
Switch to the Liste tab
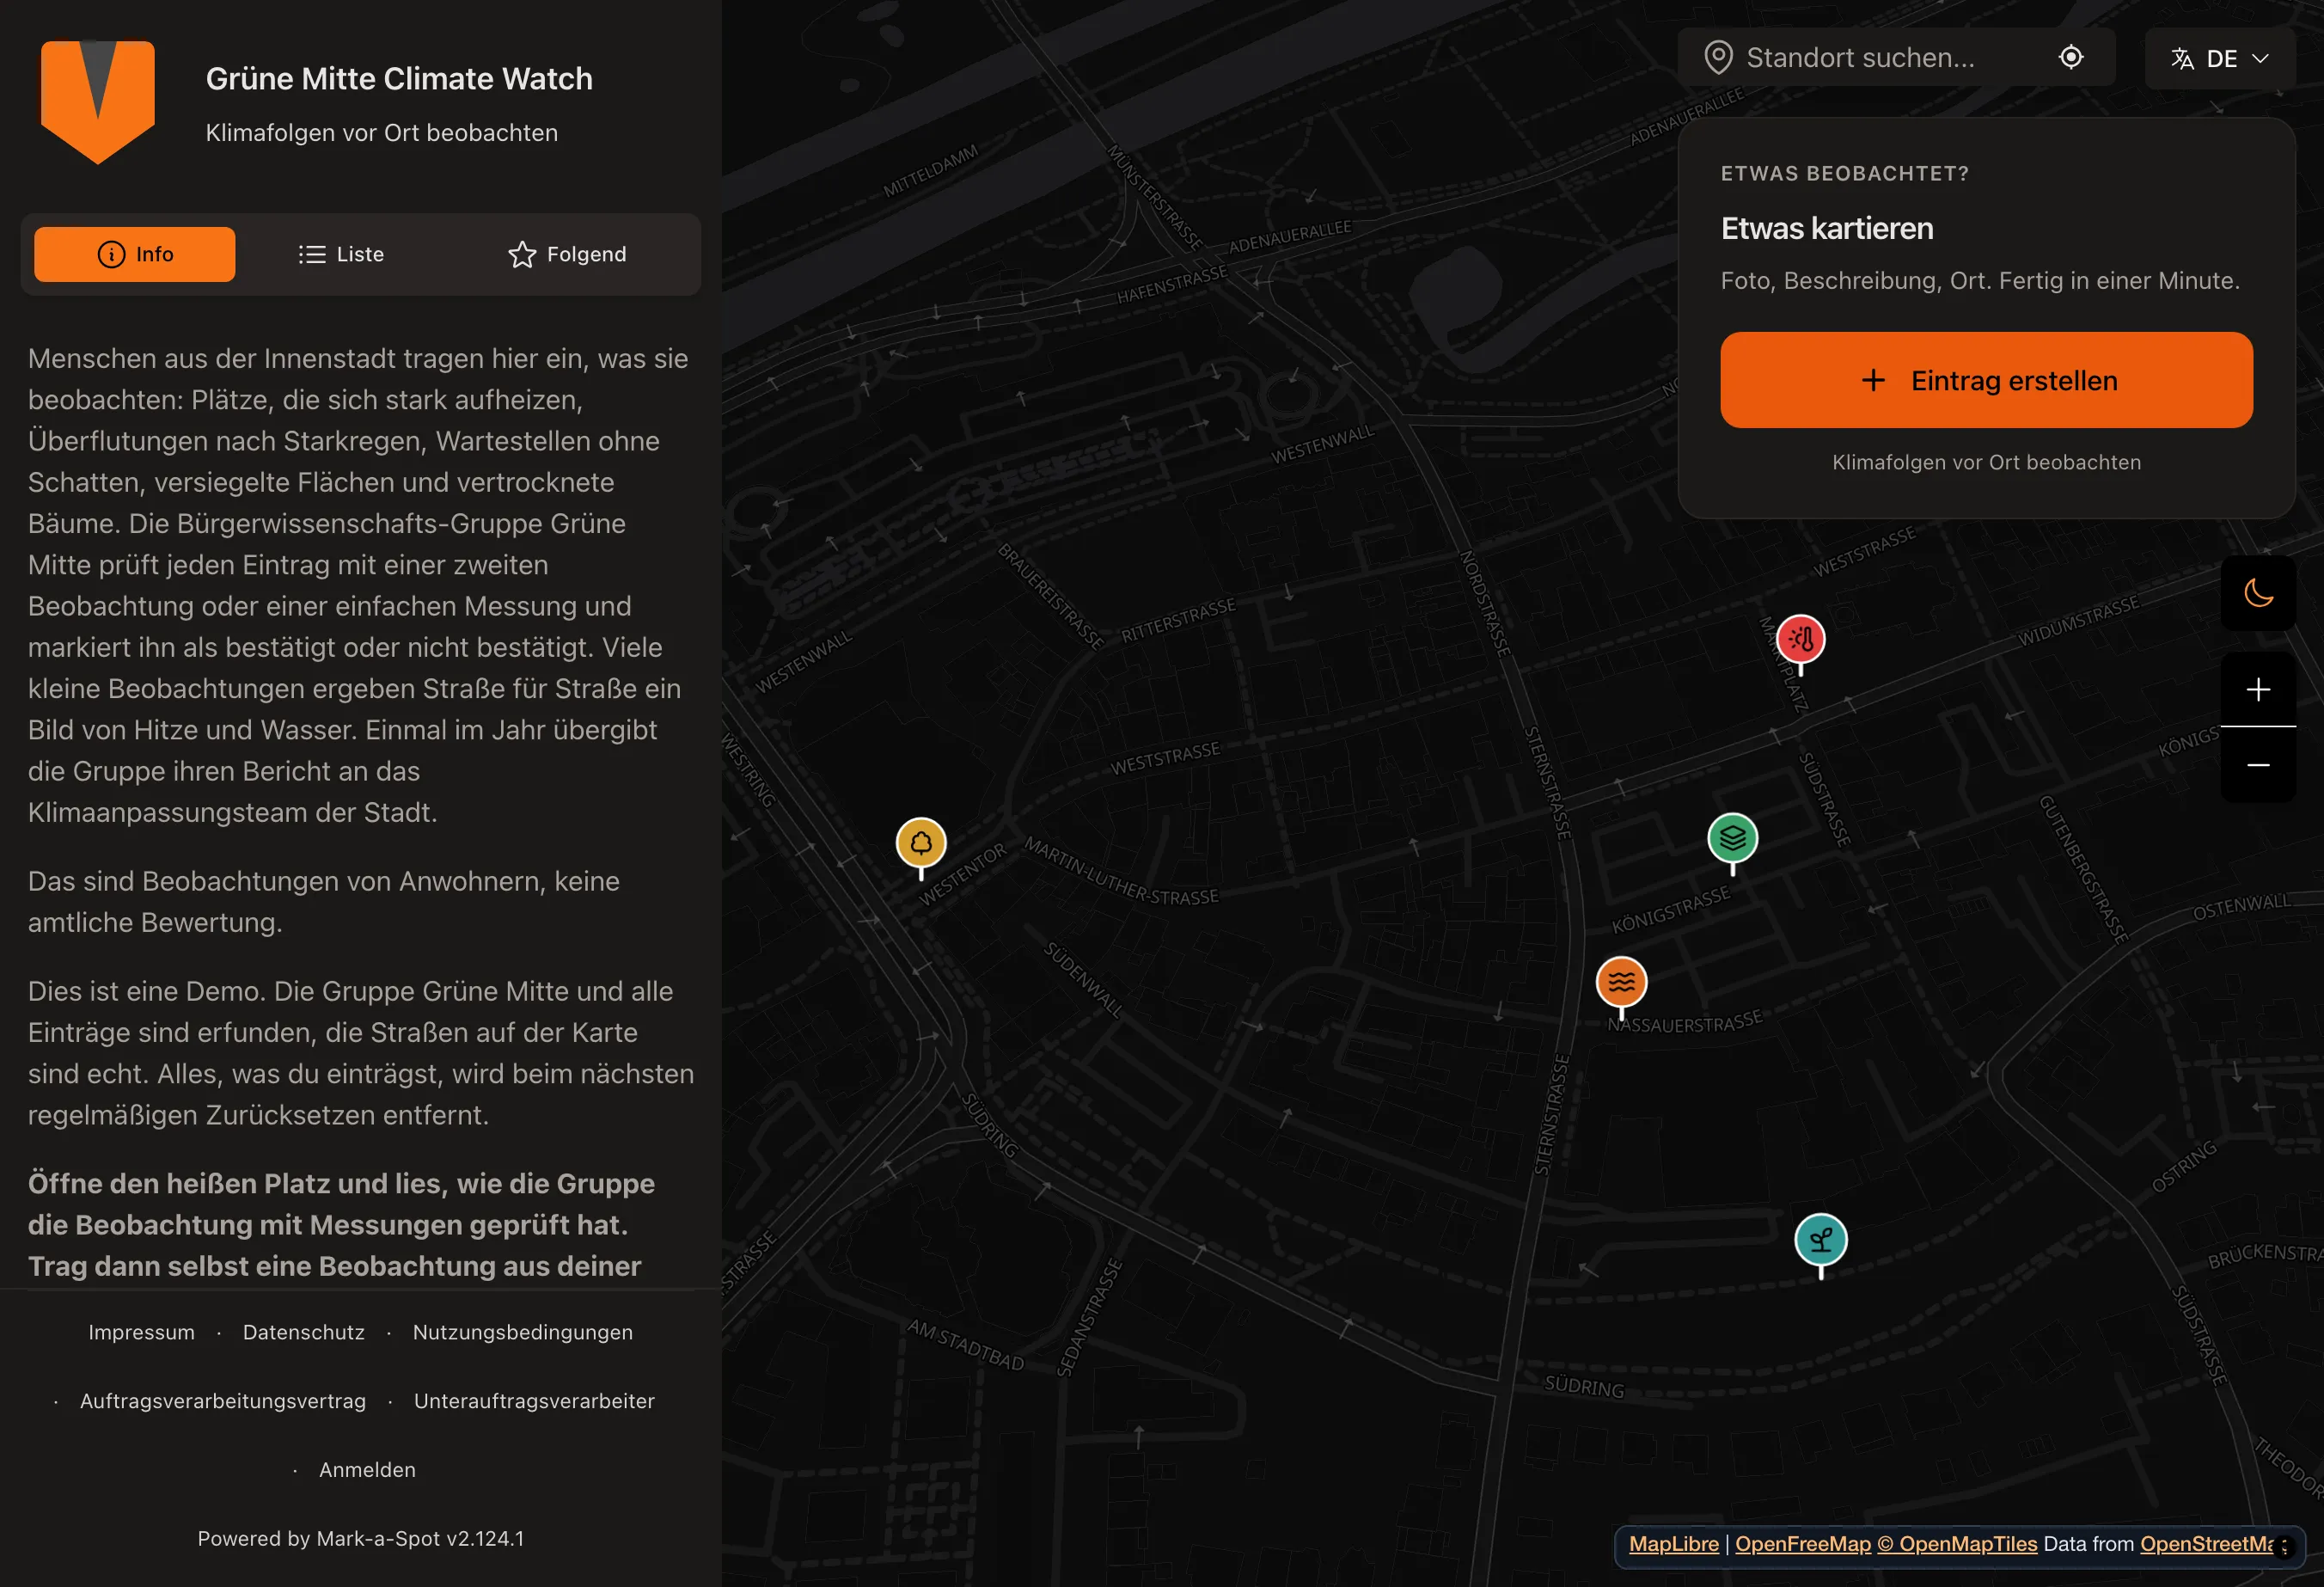[x=341, y=254]
